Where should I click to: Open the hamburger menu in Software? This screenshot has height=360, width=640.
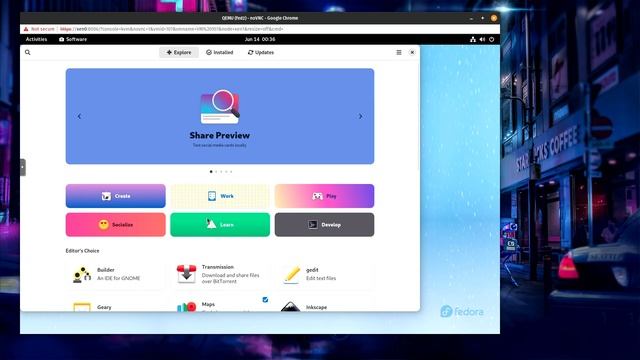tap(399, 52)
